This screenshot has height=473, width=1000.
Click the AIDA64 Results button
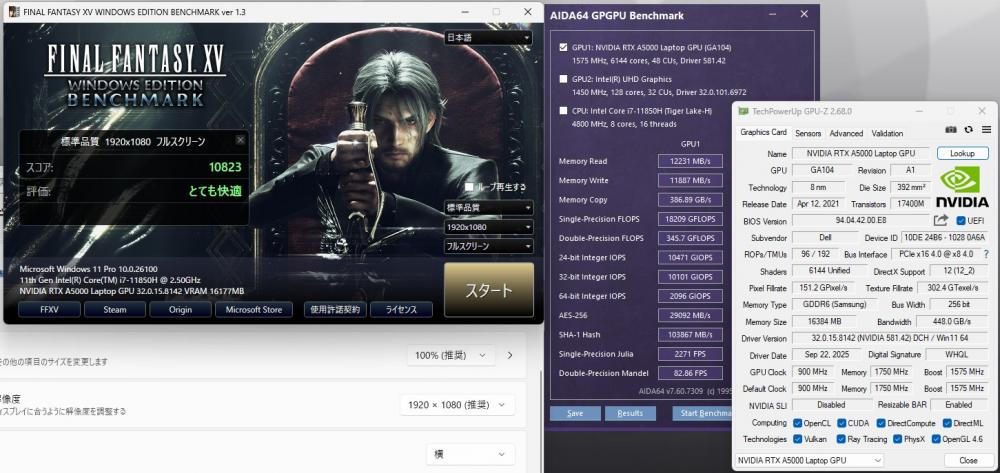click(630, 413)
